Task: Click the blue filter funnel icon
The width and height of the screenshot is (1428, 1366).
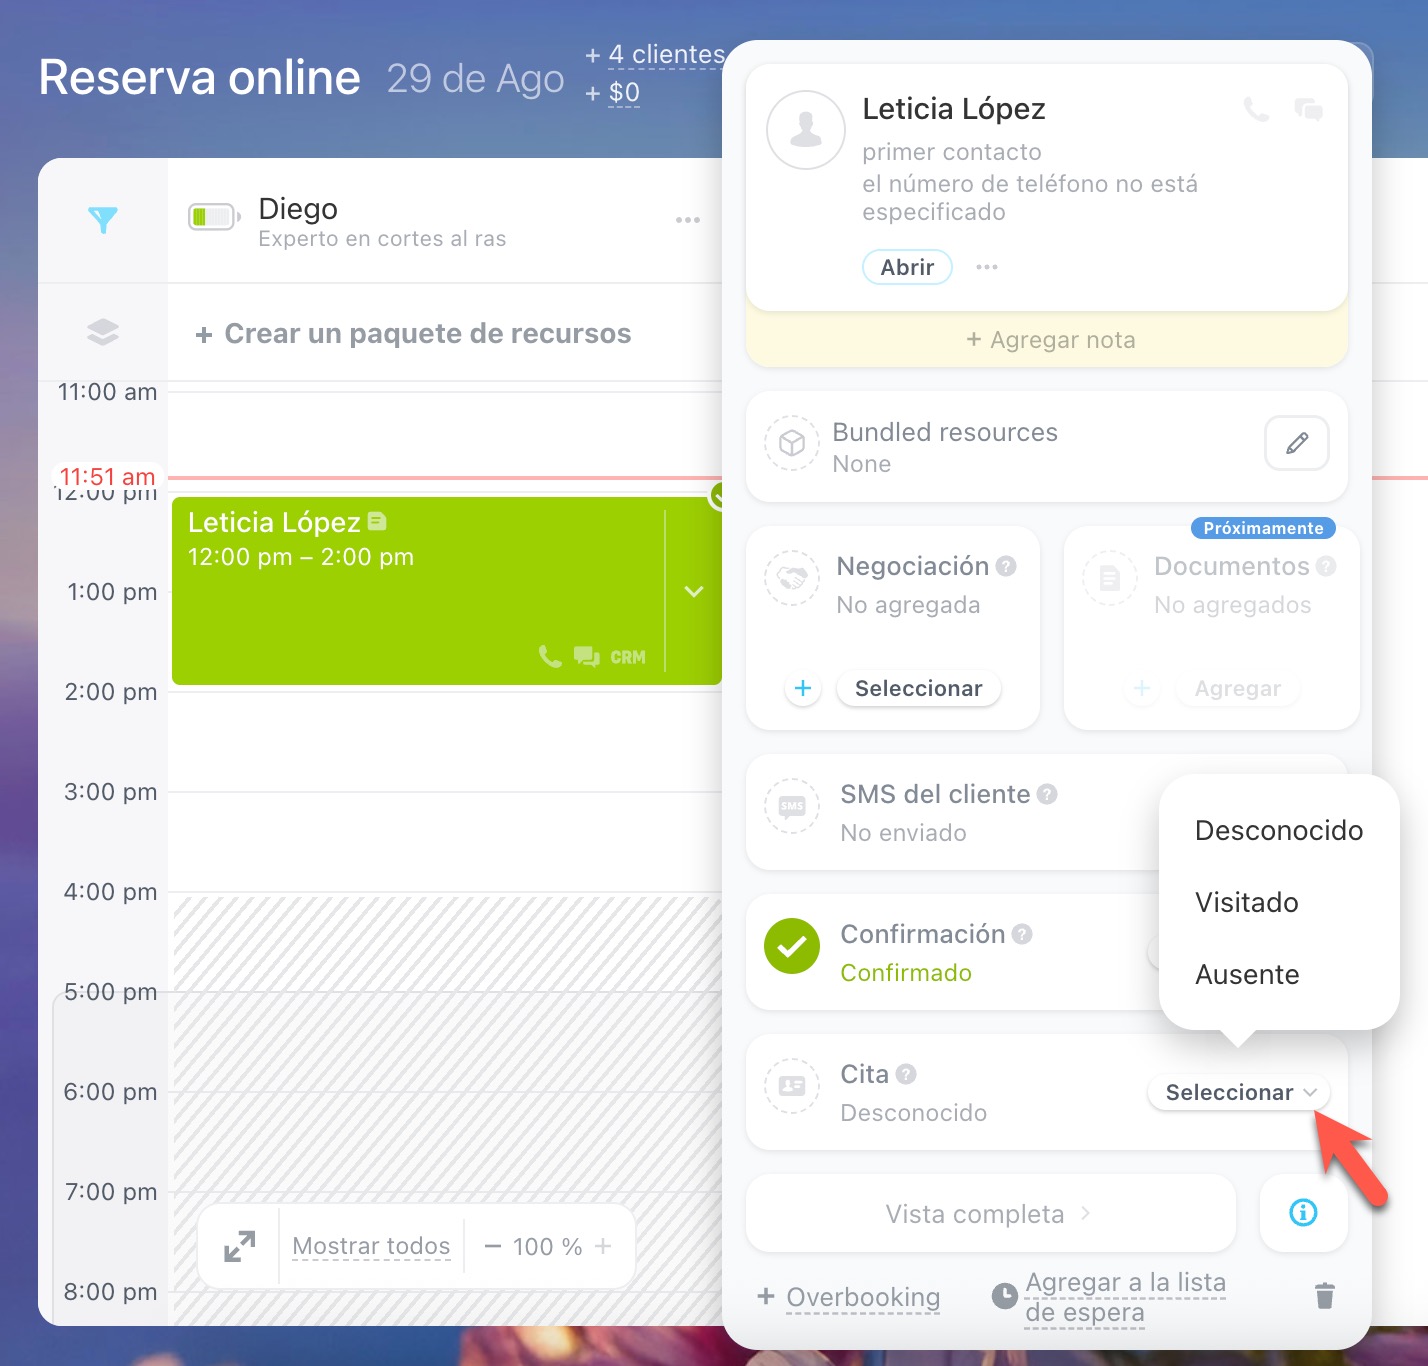Action: (103, 220)
